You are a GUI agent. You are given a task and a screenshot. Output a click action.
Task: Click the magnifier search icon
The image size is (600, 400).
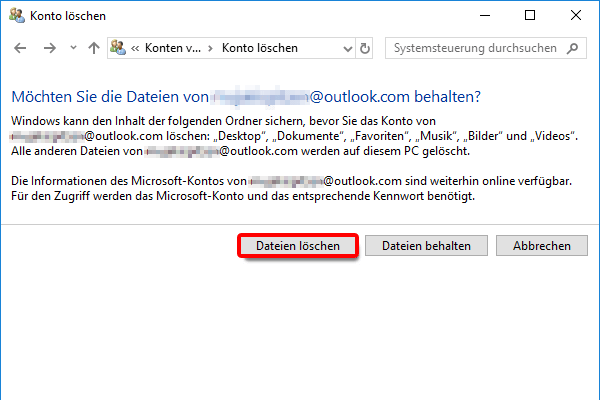[572, 48]
